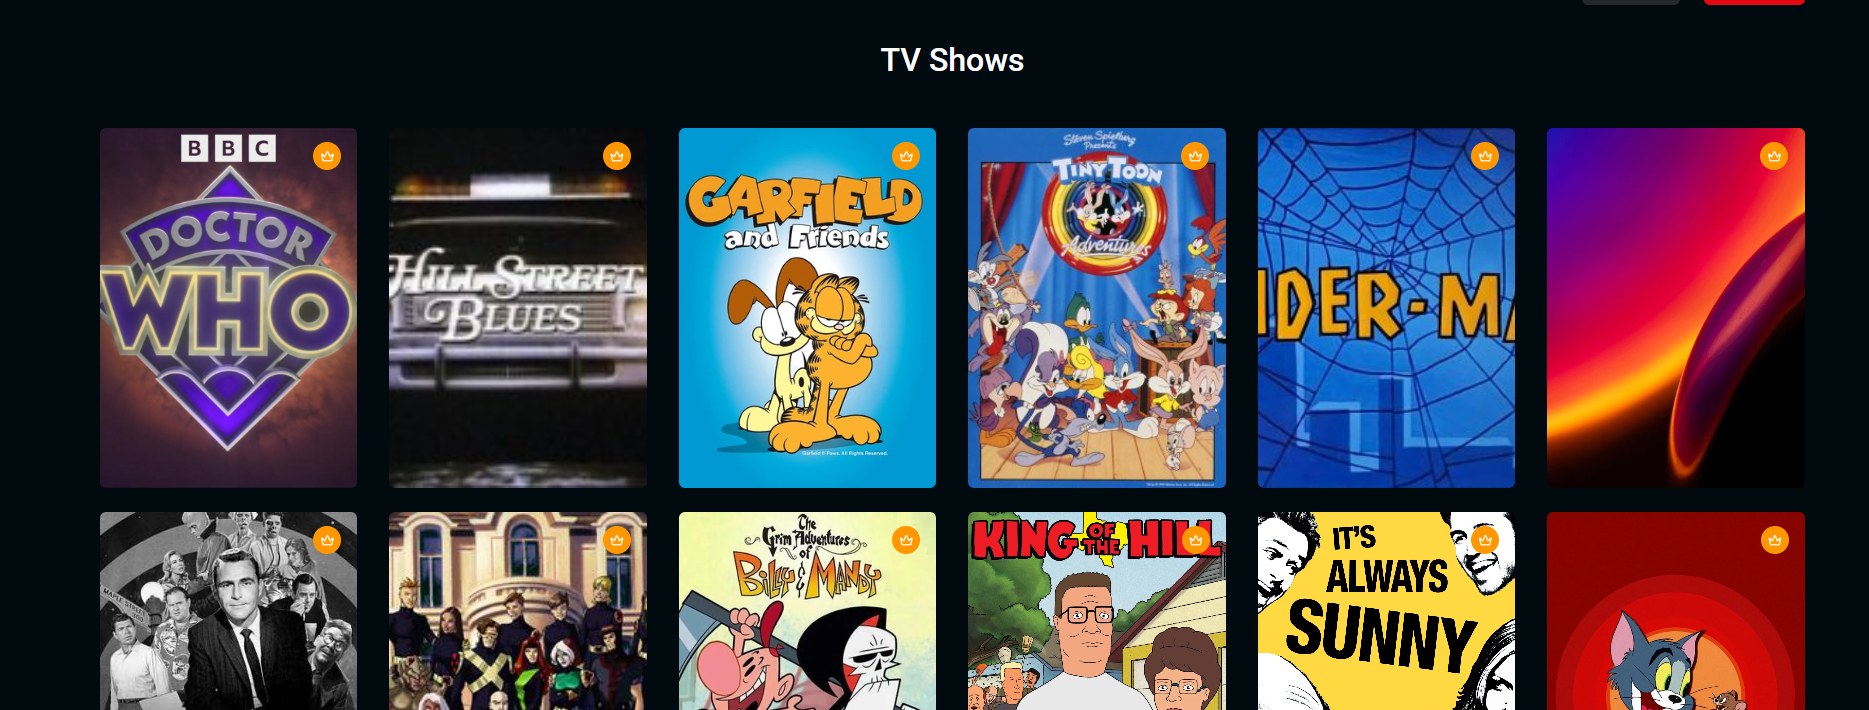The height and width of the screenshot is (710, 1869).
Task: Click the crown badge on X-Men poster
Action: coord(617,540)
